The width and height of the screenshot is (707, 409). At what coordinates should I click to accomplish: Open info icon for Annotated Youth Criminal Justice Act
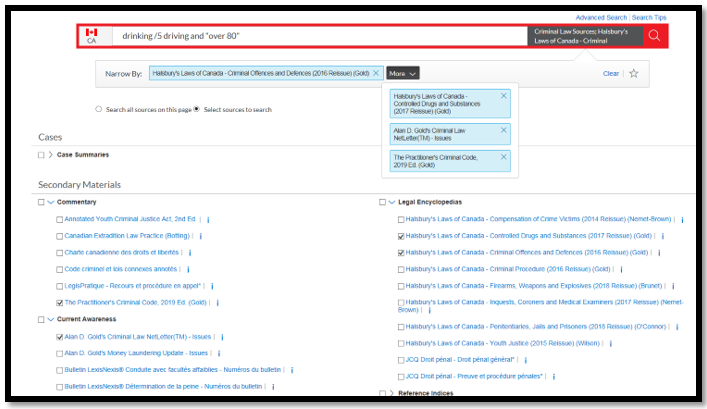tap(206, 219)
